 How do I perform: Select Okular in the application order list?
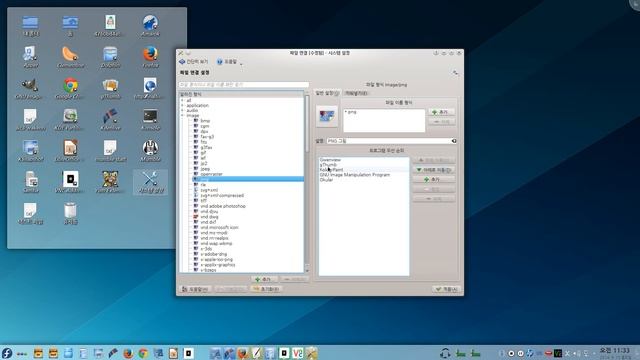[x=327, y=180]
